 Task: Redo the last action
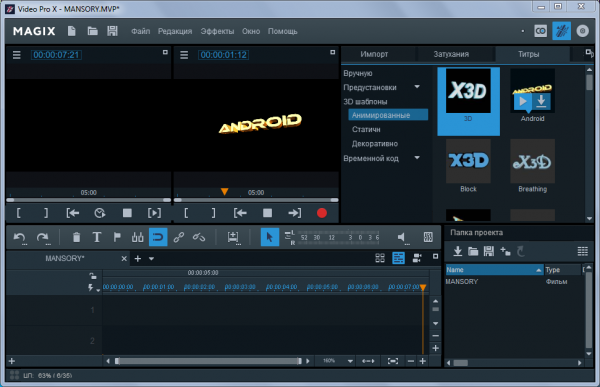pos(42,237)
